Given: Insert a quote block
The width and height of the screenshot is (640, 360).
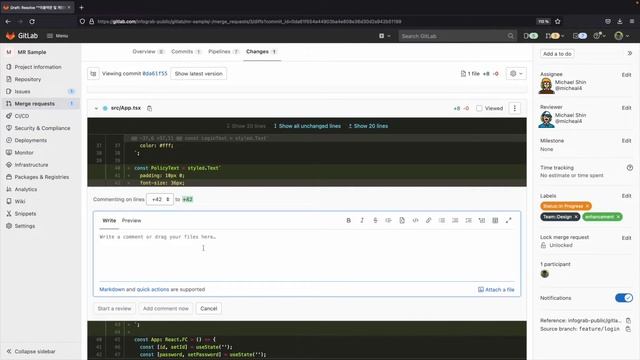Looking at the screenshot, I should click(389, 220).
